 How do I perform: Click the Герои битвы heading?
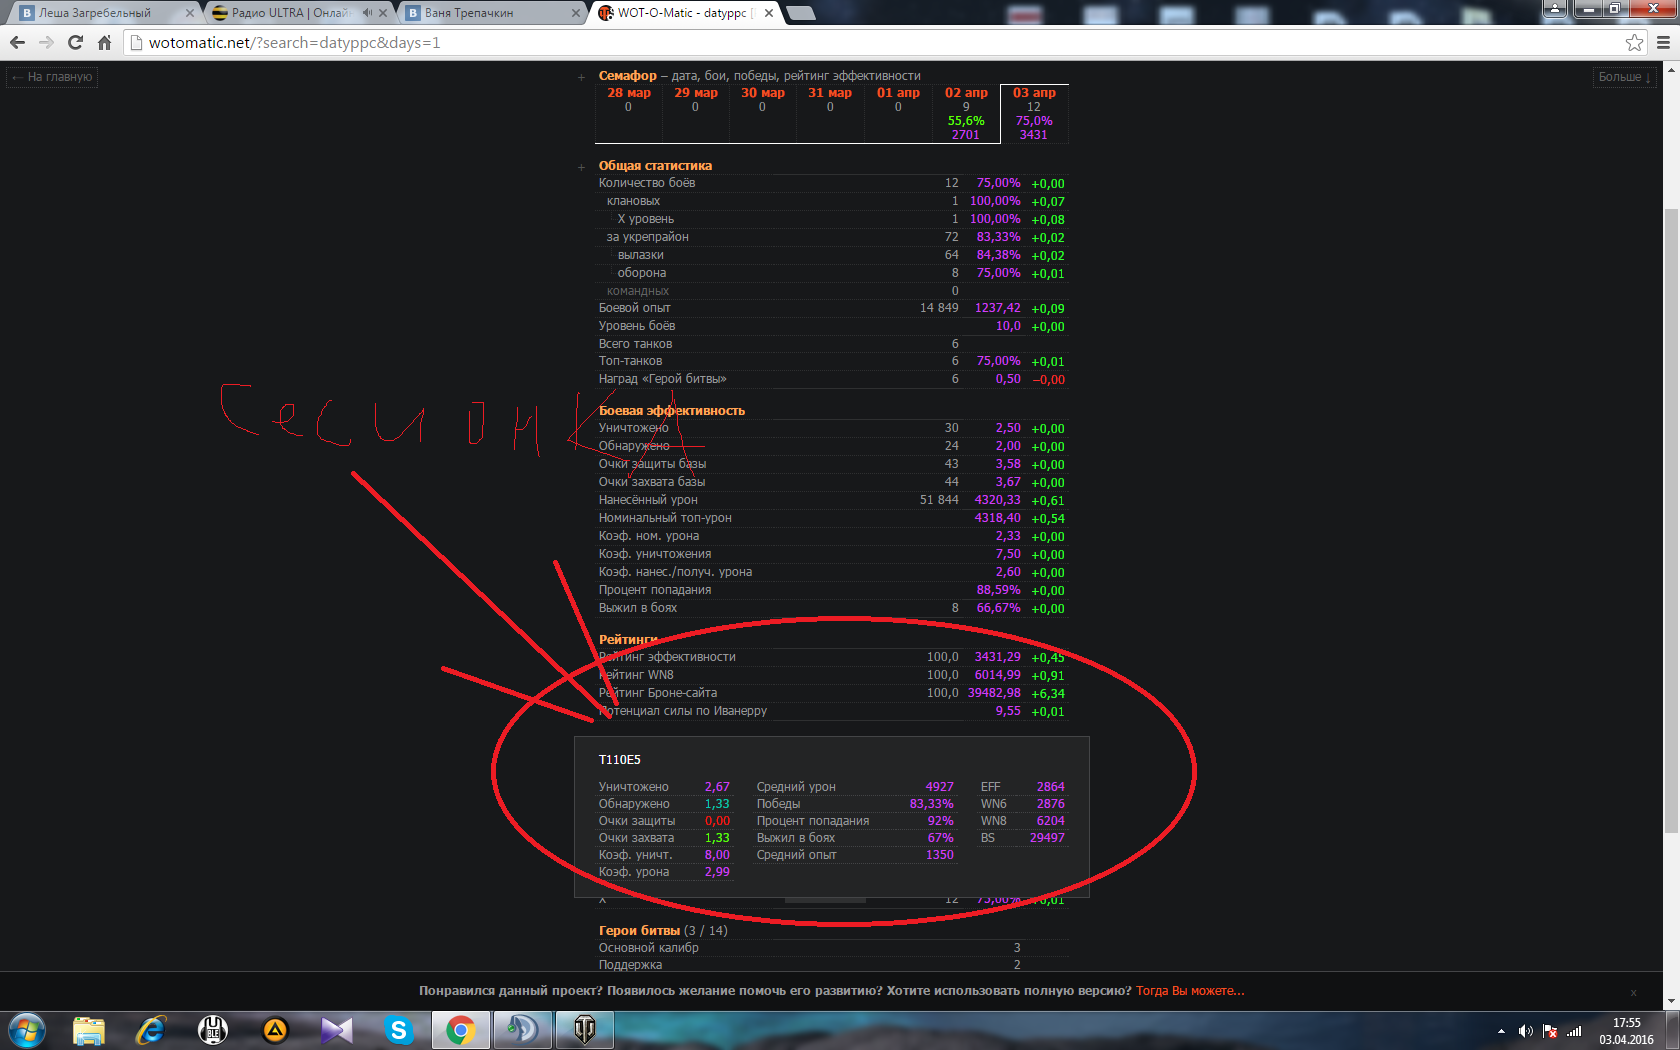point(639,931)
